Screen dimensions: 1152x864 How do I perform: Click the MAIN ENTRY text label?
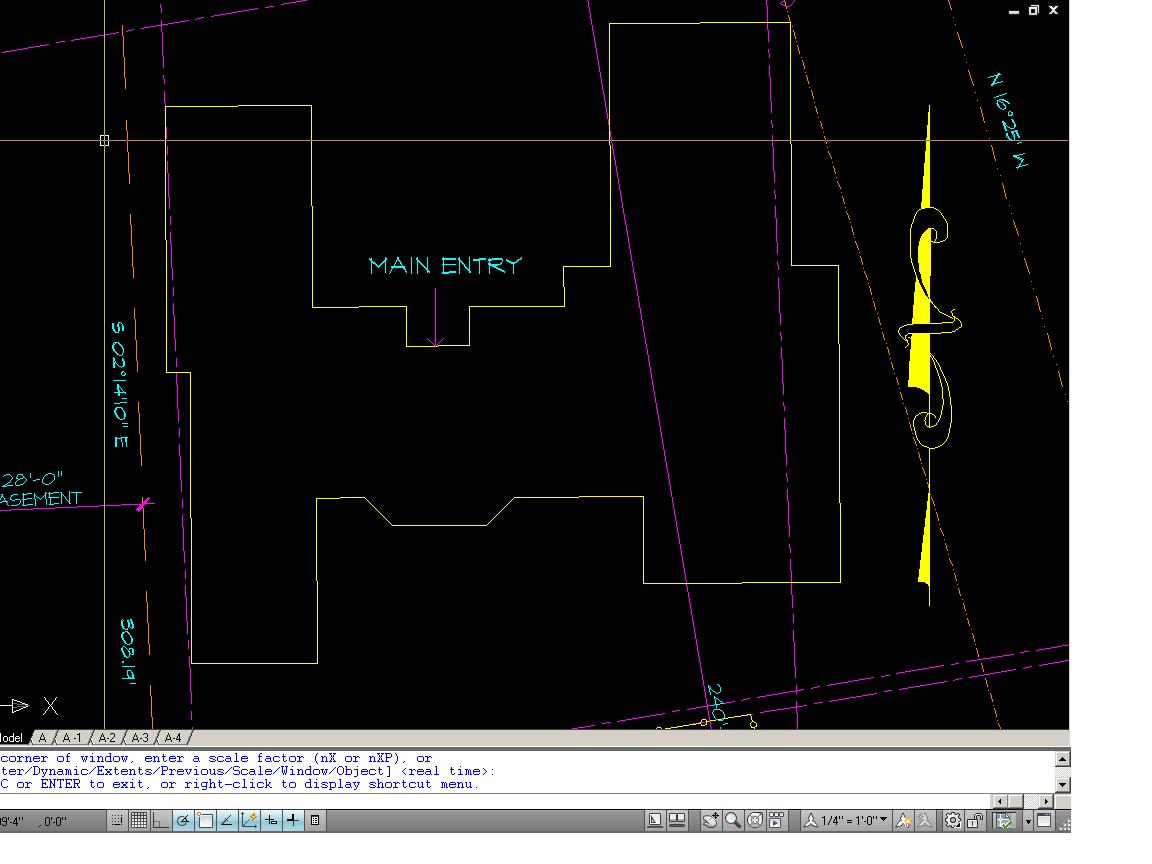(445, 265)
